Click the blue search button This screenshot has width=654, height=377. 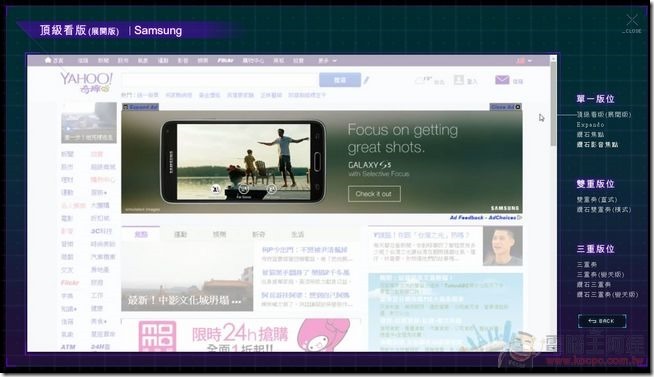point(340,80)
